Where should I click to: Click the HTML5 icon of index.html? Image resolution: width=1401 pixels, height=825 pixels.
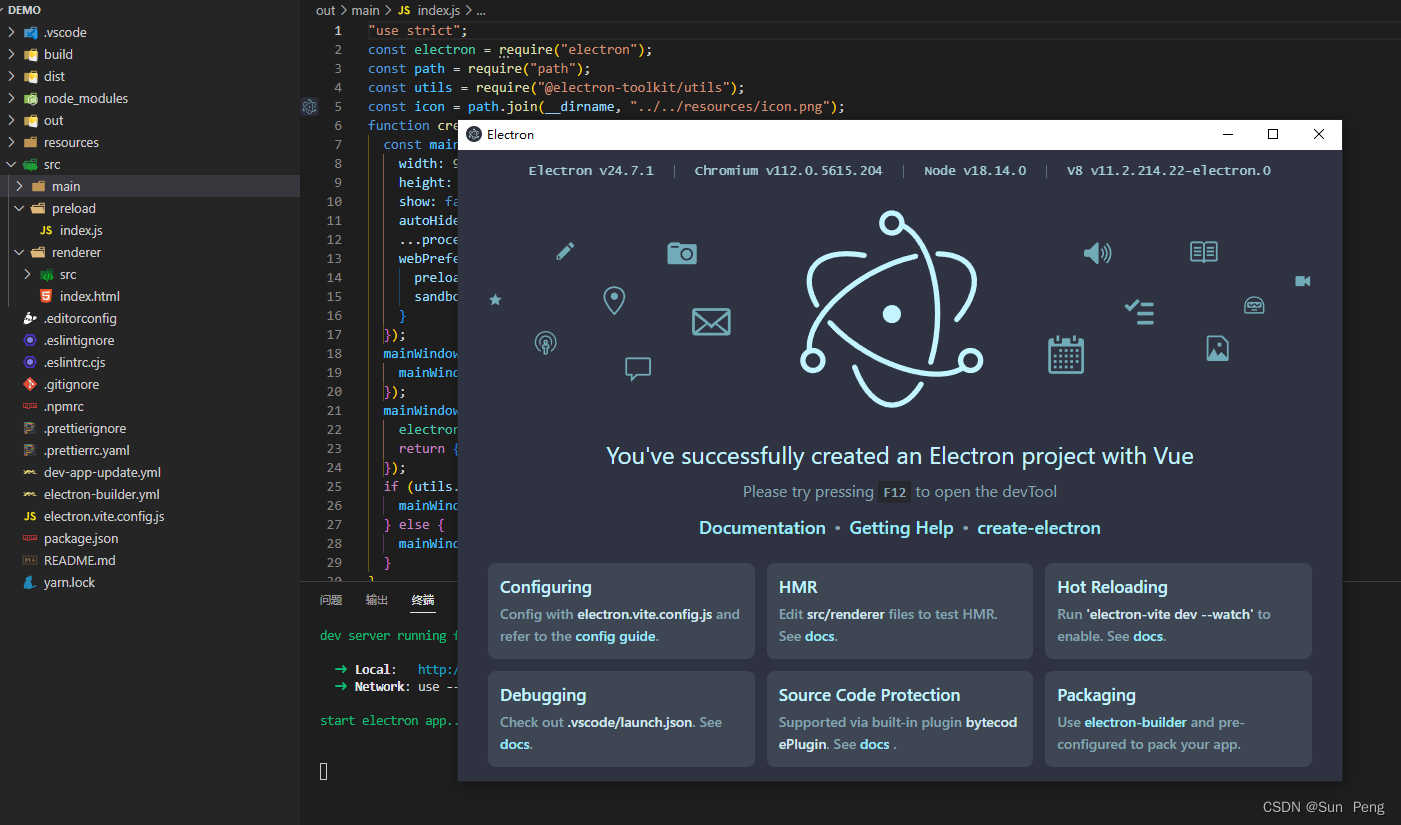[46, 296]
